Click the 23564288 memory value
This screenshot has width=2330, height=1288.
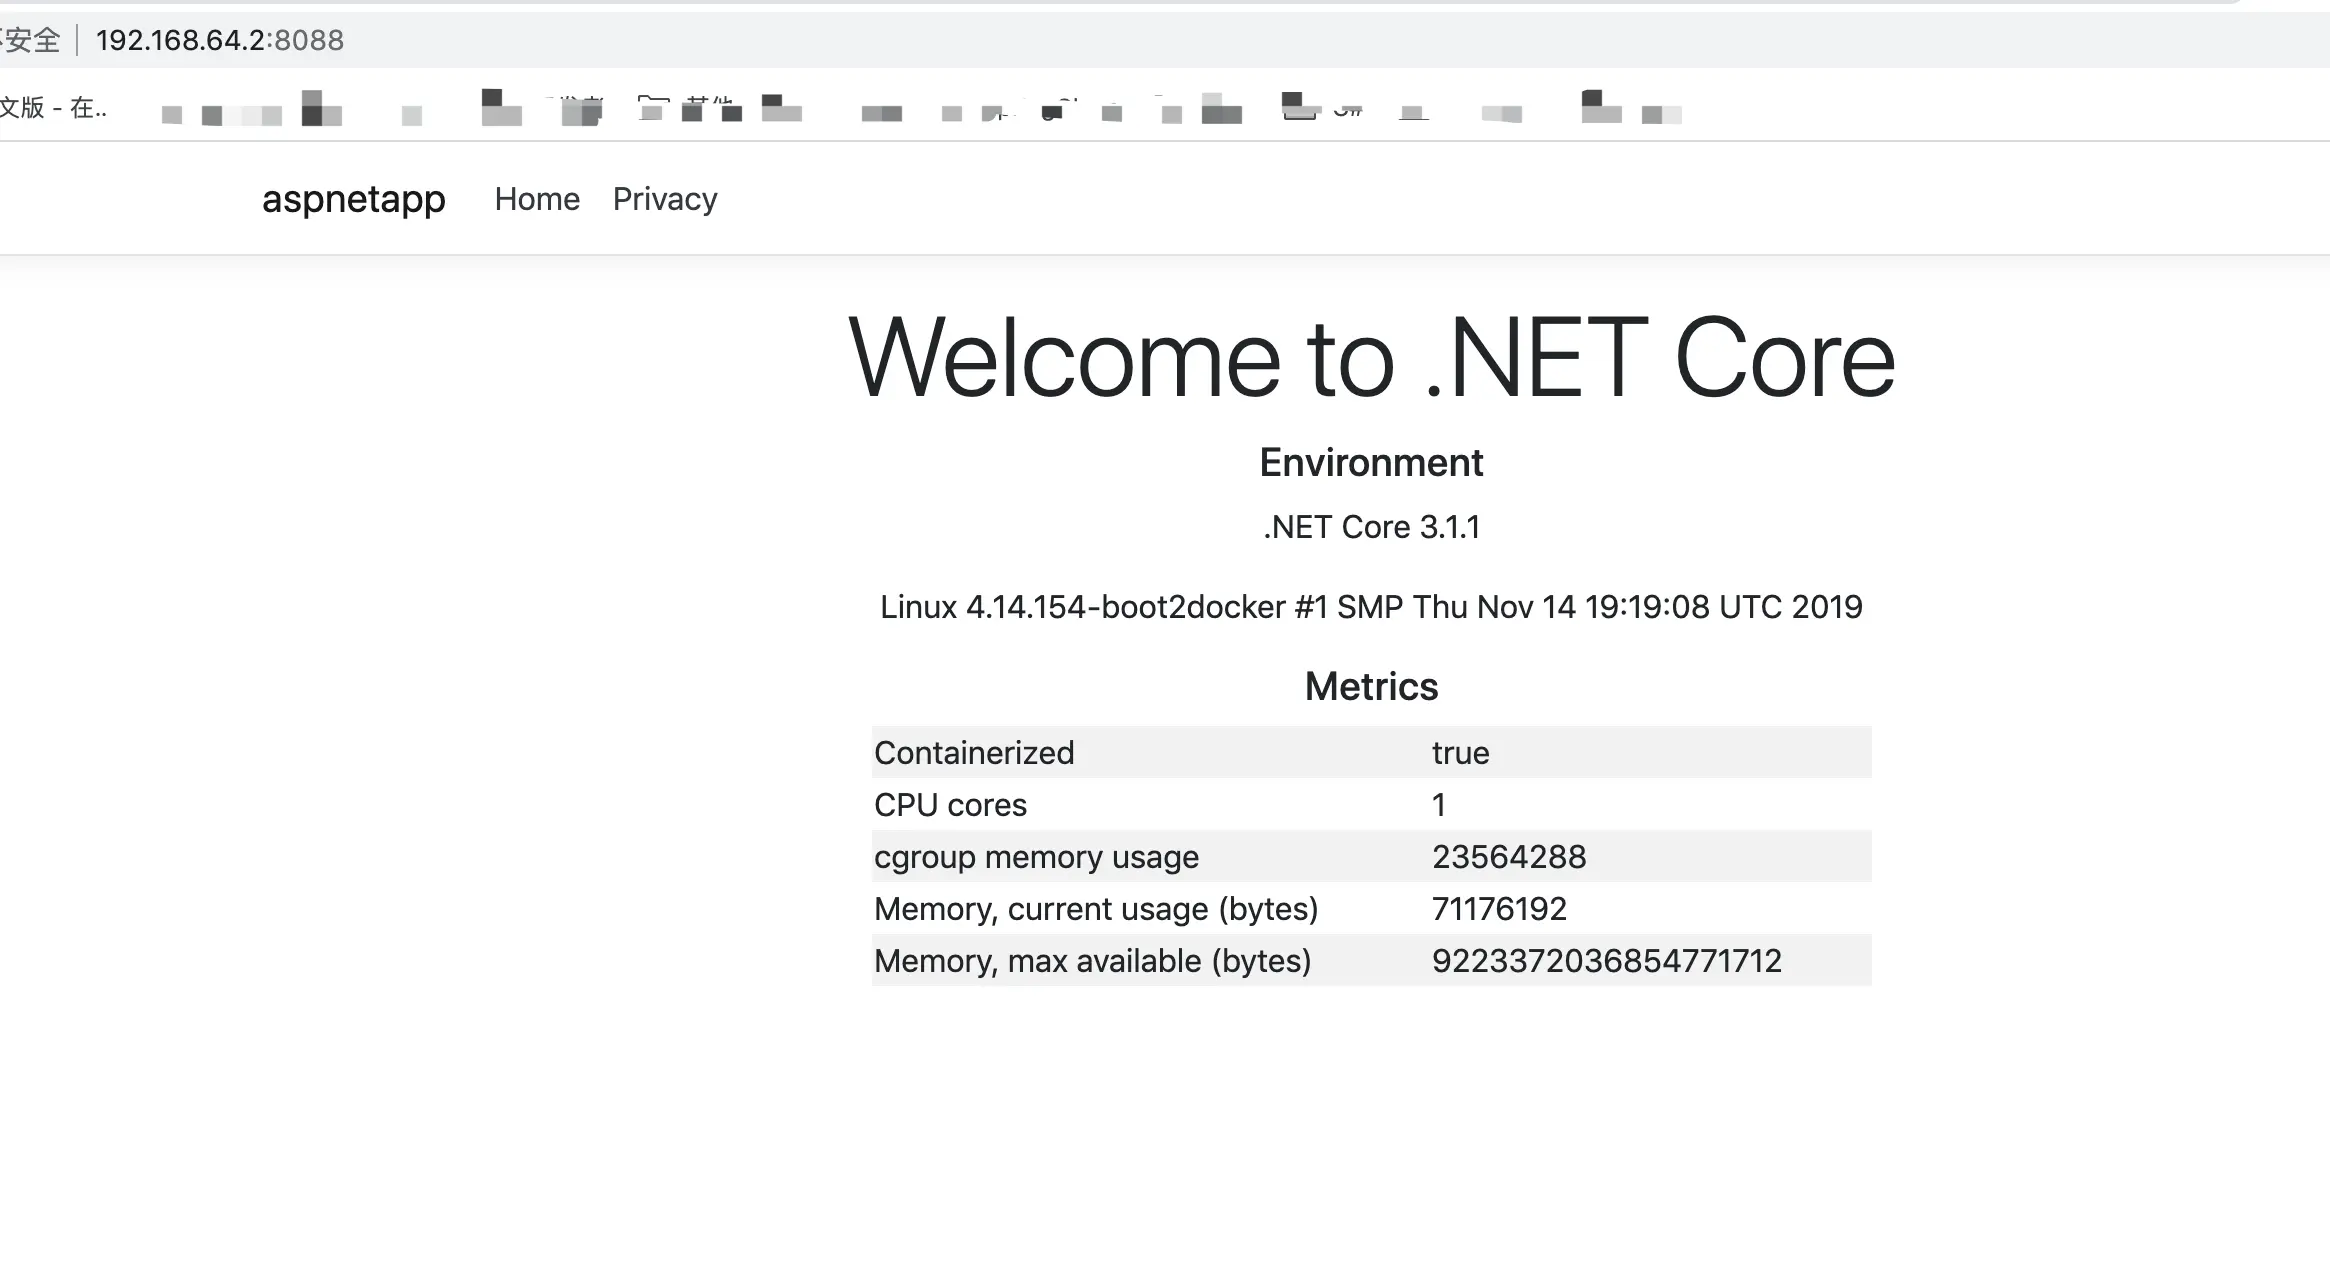(1509, 857)
